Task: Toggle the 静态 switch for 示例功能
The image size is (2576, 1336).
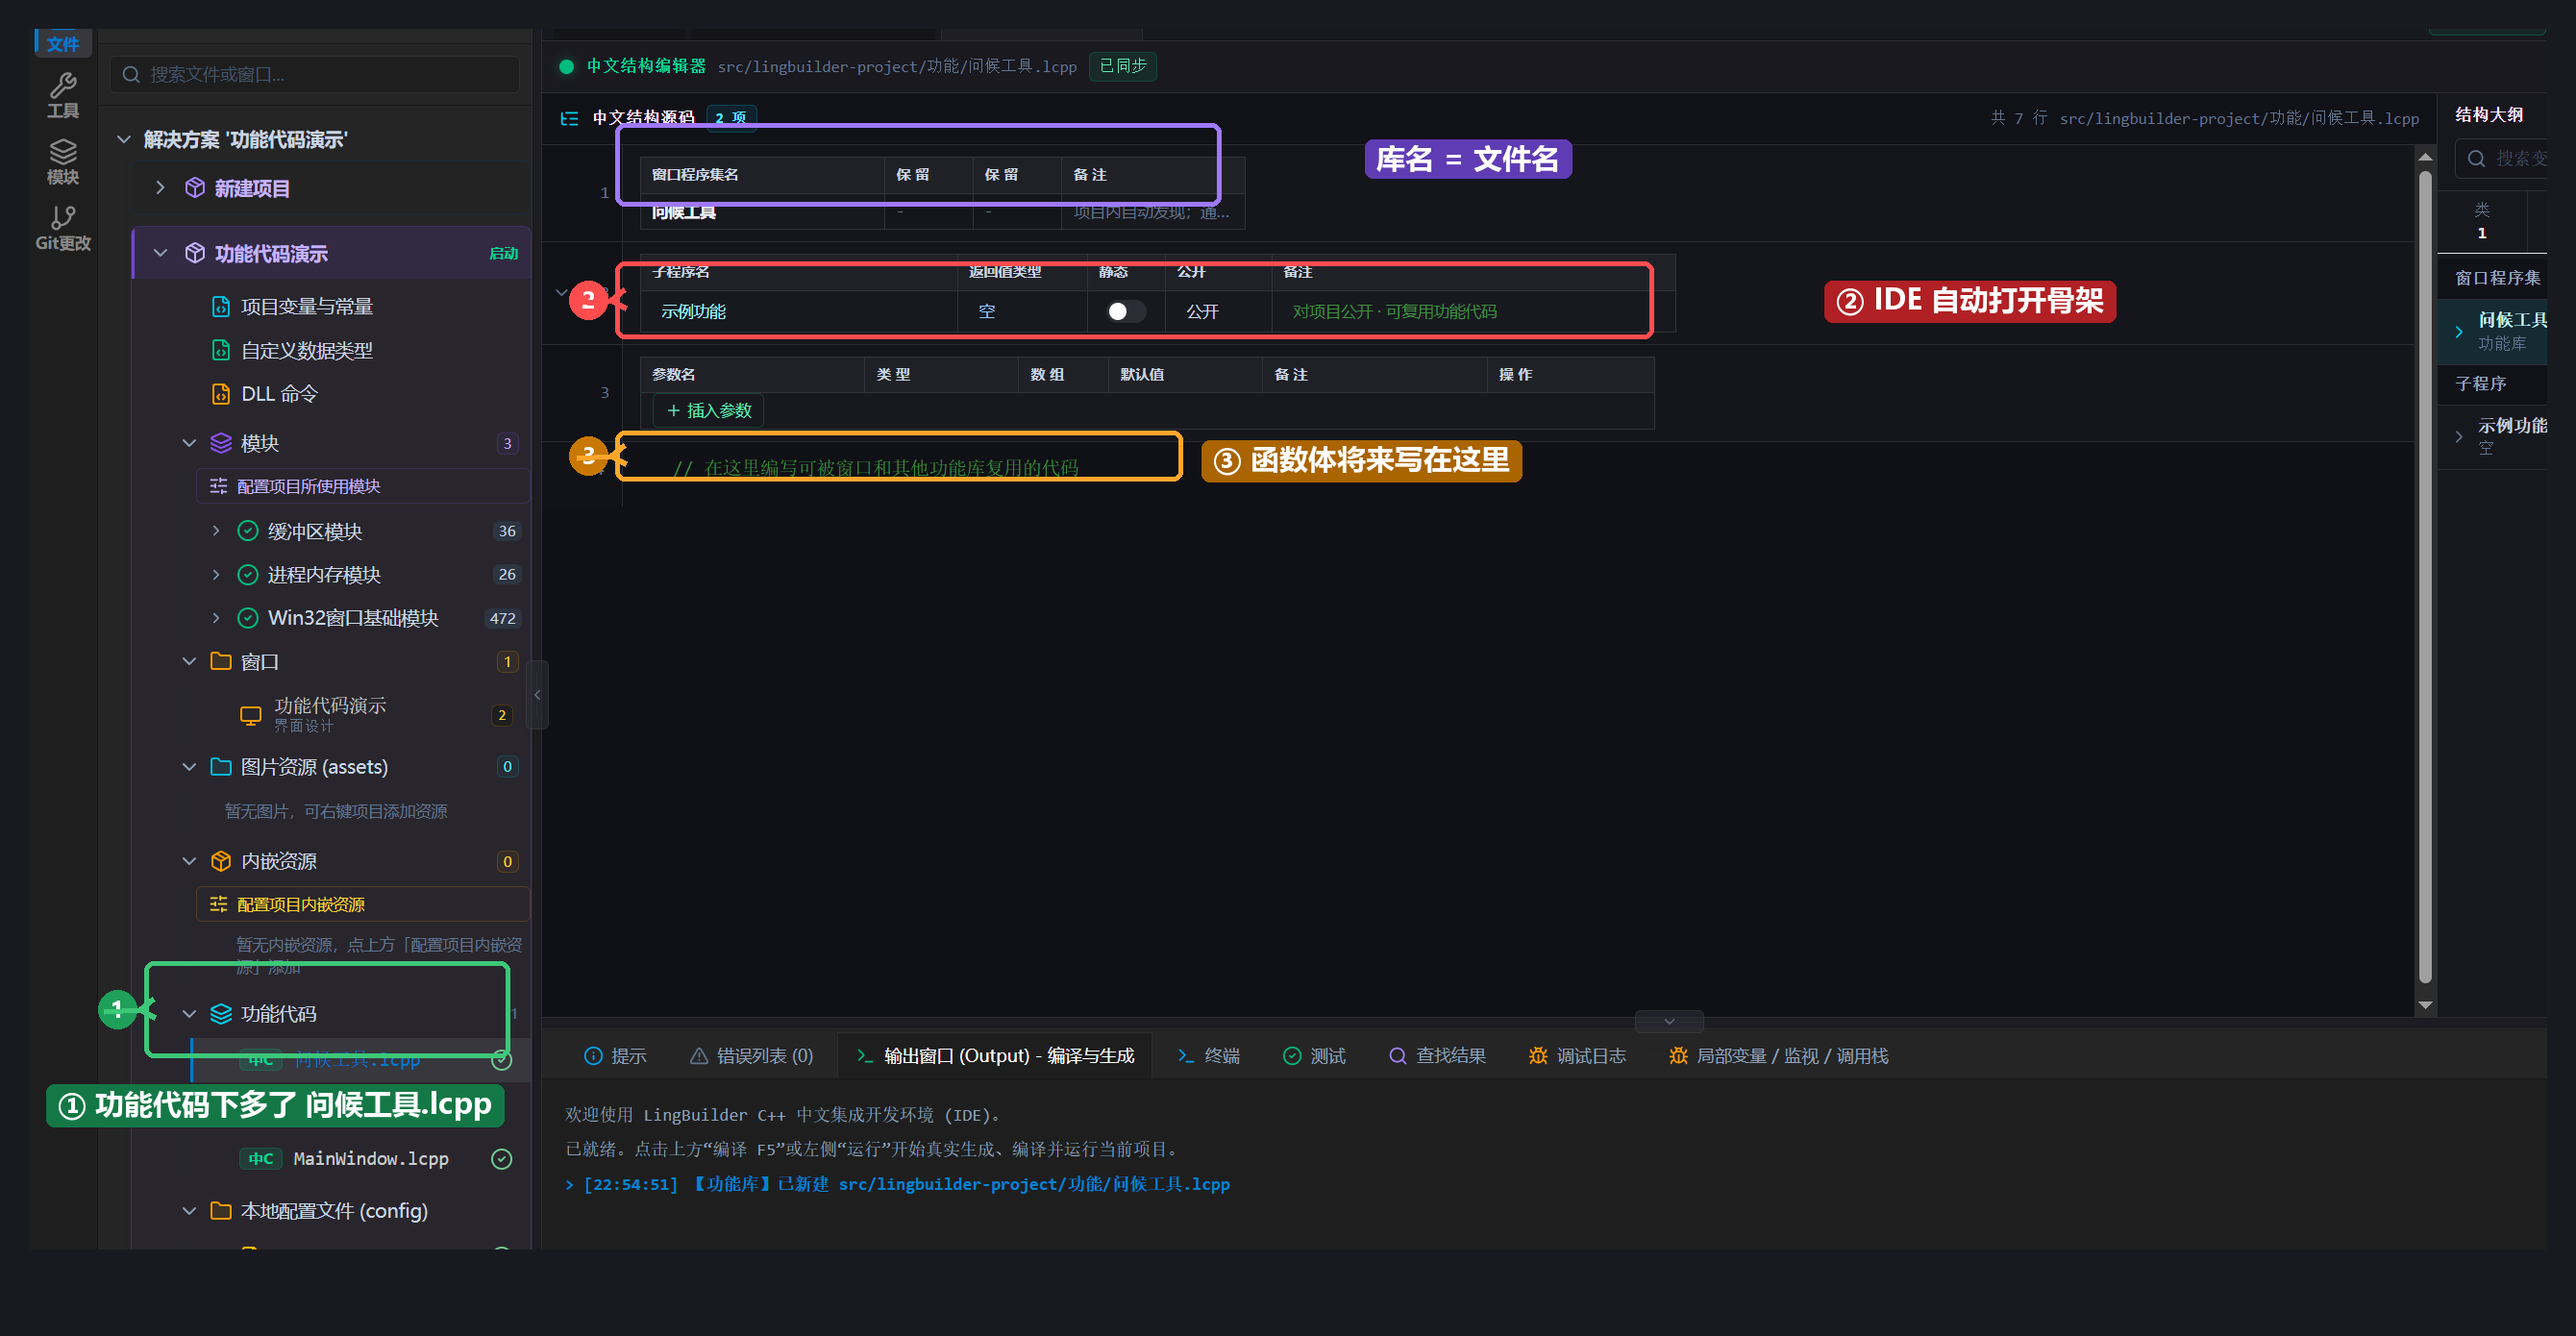Action: pyautogui.click(x=1125, y=312)
